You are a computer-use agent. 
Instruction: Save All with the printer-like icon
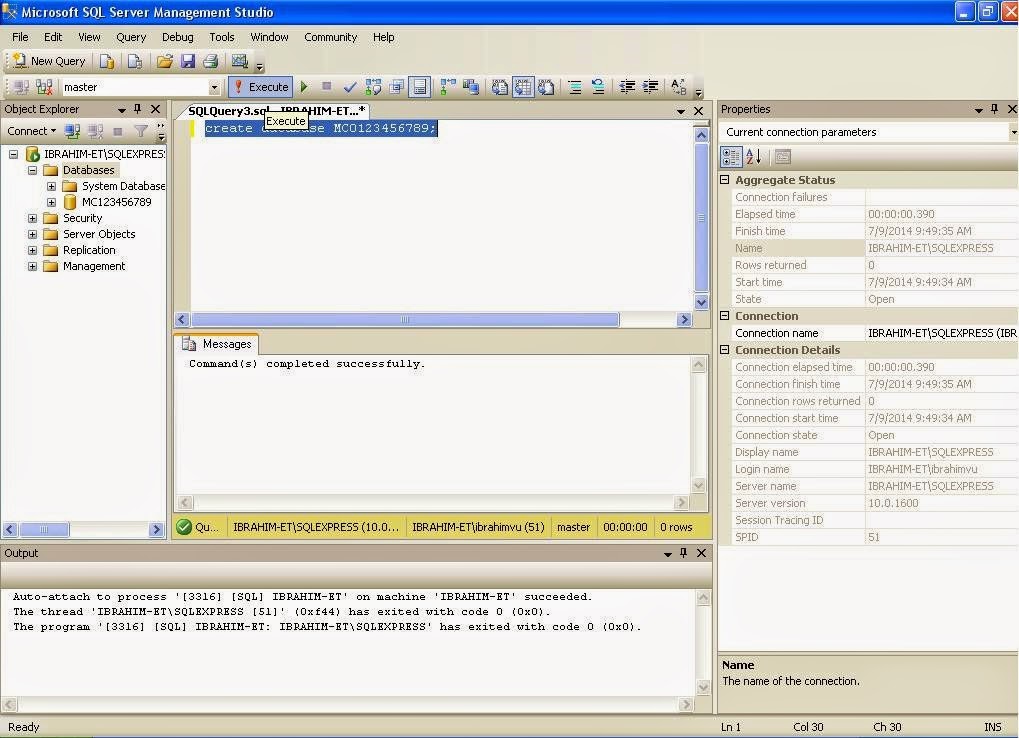210,61
